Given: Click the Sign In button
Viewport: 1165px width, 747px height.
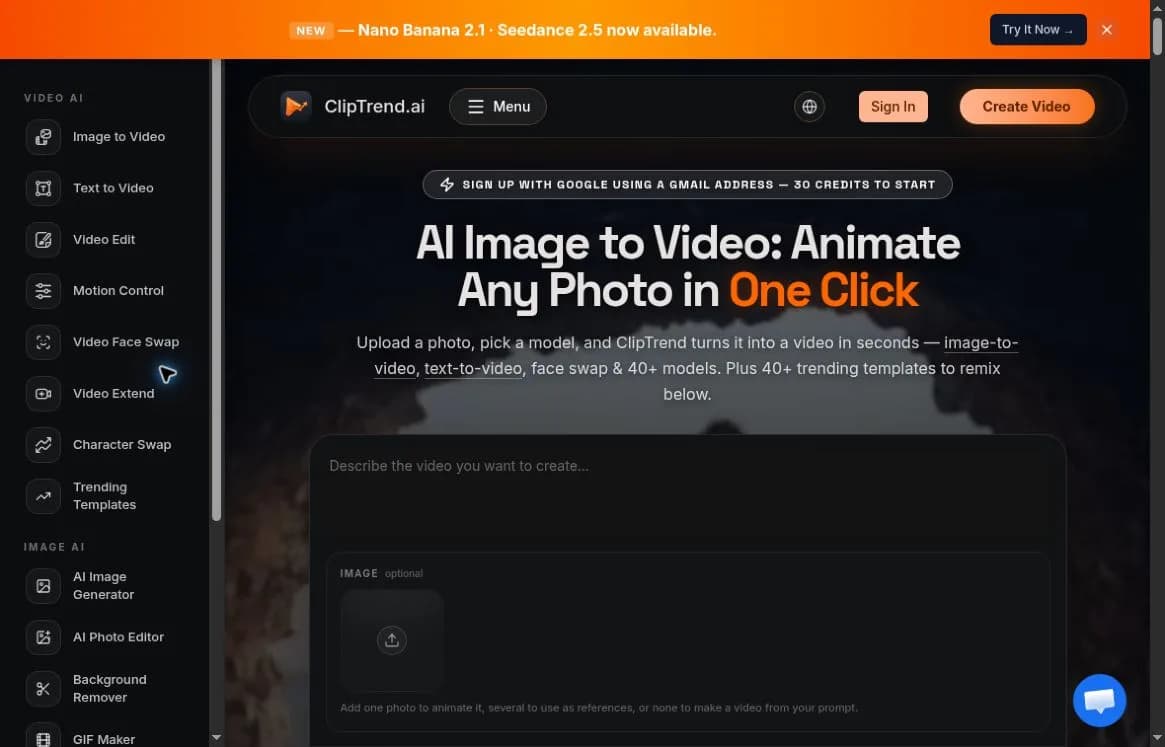Looking at the screenshot, I should tap(893, 106).
